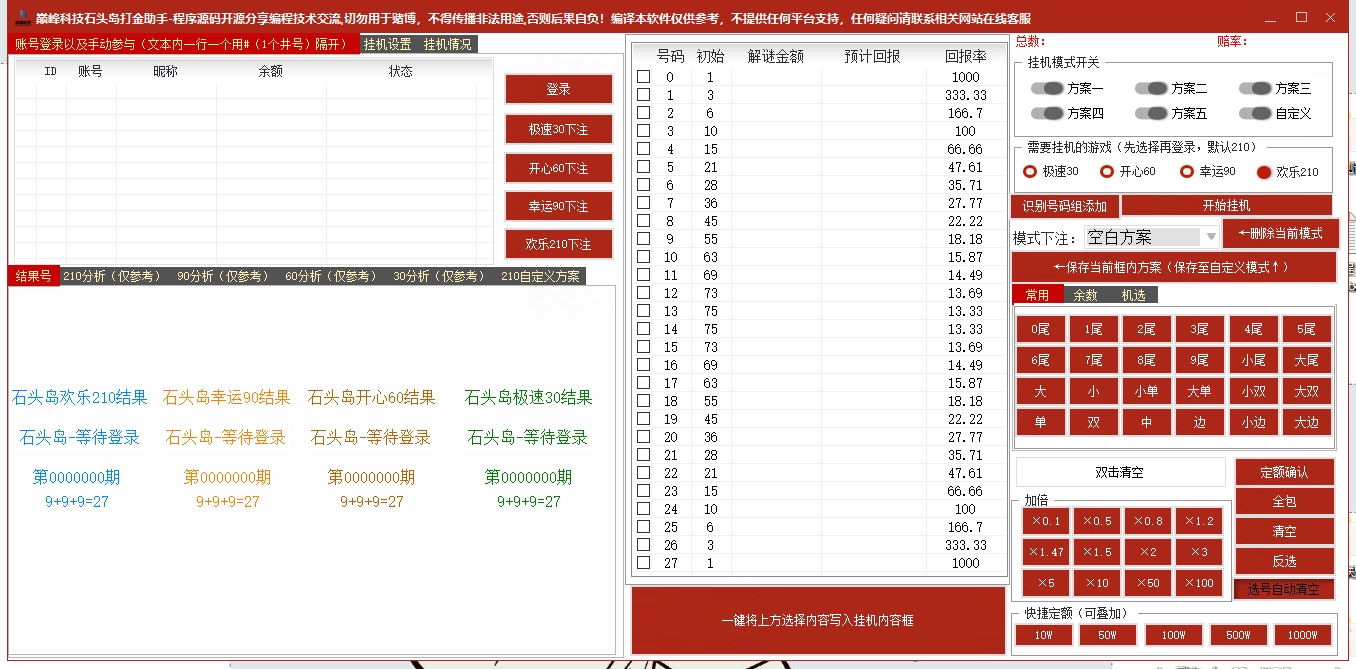Viewport: 1356px width, 669px height.
Task: Click the 登录 login button
Action: [558, 88]
